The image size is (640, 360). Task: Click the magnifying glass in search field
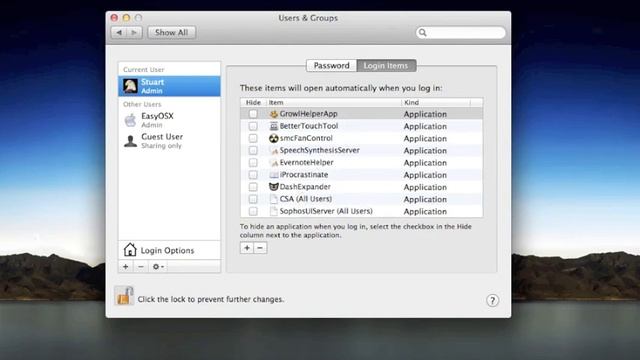pos(422,33)
